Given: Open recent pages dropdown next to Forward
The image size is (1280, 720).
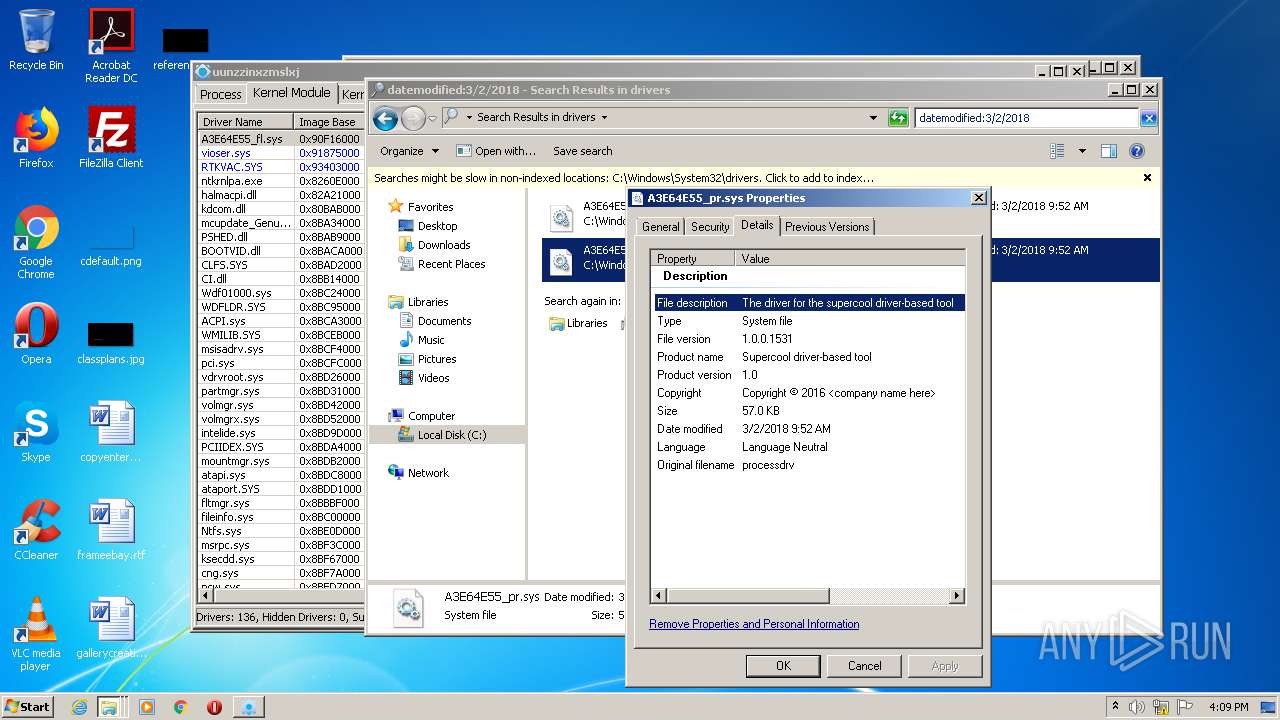Looking at the screenshot, I should coord(432,118).
